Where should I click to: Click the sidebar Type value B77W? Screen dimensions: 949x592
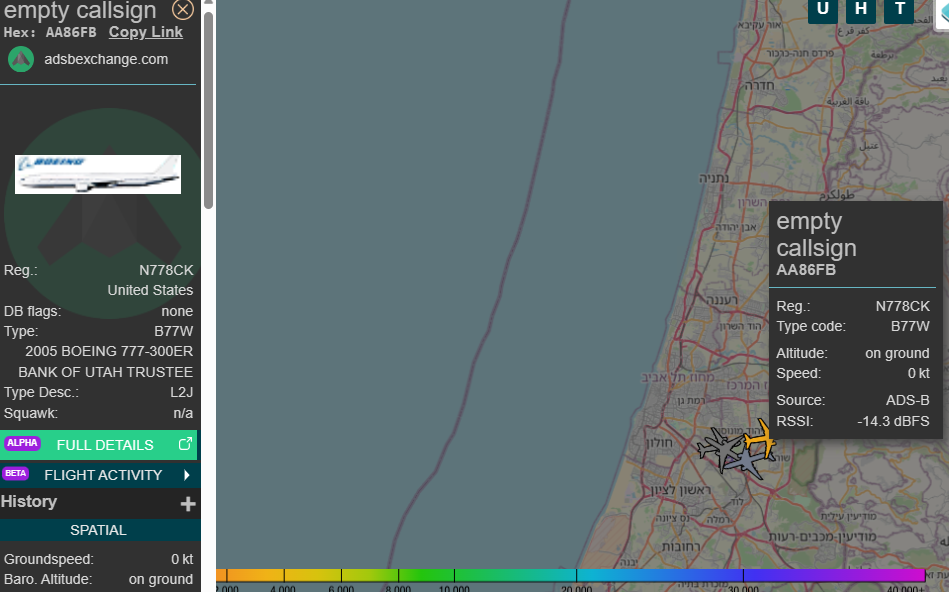click(x=174, y=331)
